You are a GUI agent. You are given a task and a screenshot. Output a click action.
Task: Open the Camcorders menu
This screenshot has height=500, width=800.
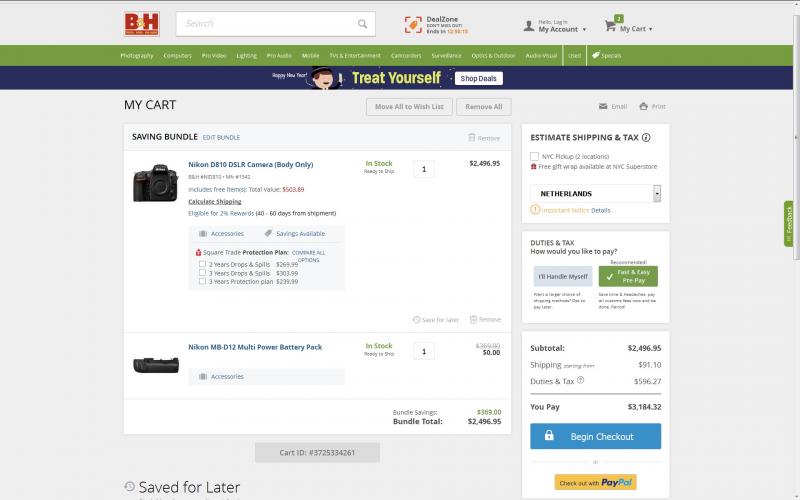406,55
